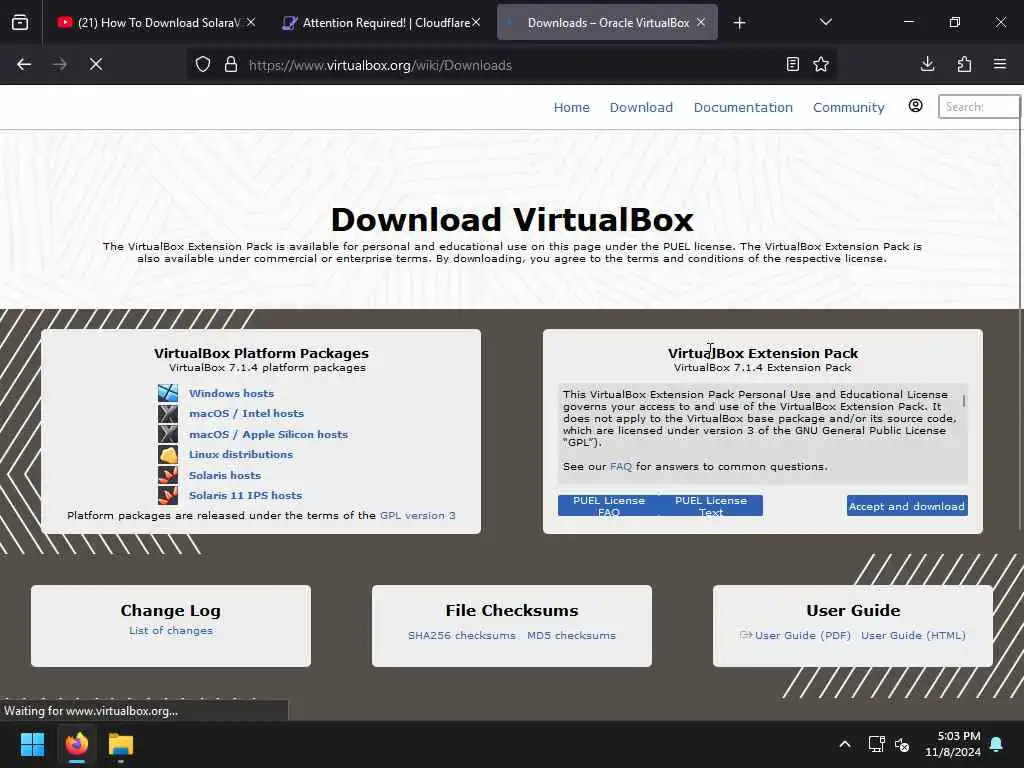
Task: Open the User Guide (PDF) link
Action: point(803,635)
